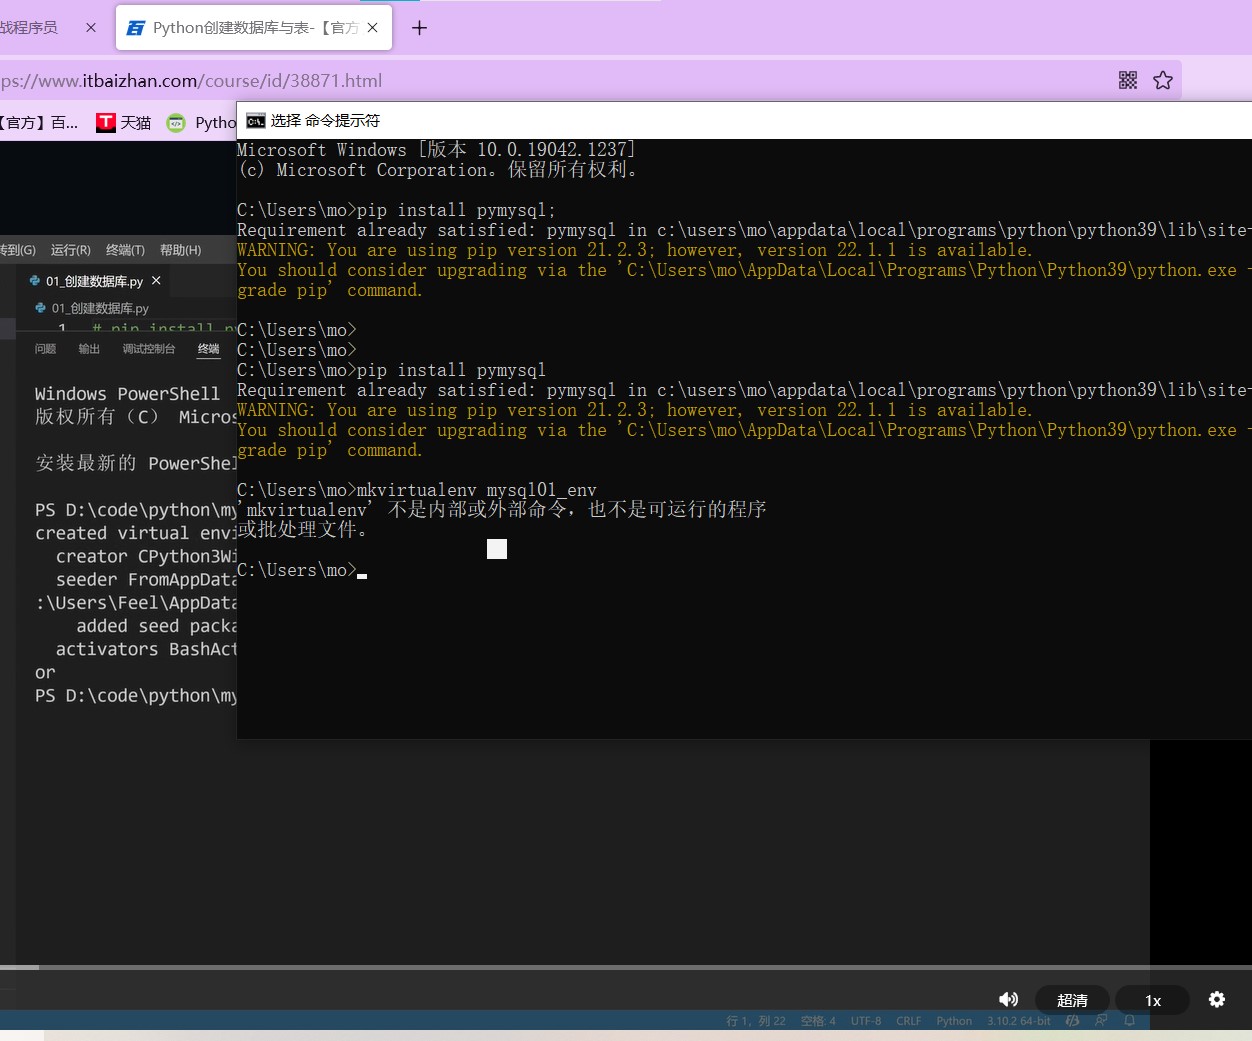Click 3.10.2 64-bit interpreter status entry
The height and width of the screenshot is (1041, 1252).
tap(1019, 1021)
